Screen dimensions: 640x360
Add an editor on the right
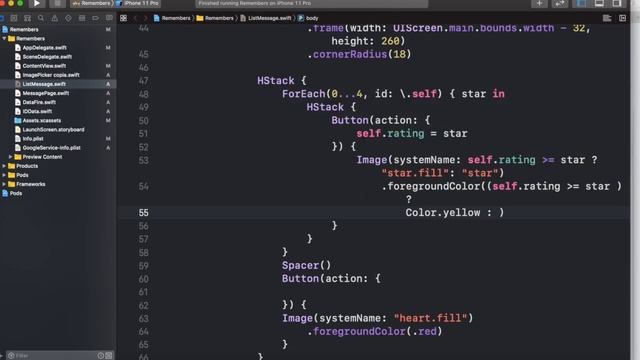[622, 18]
